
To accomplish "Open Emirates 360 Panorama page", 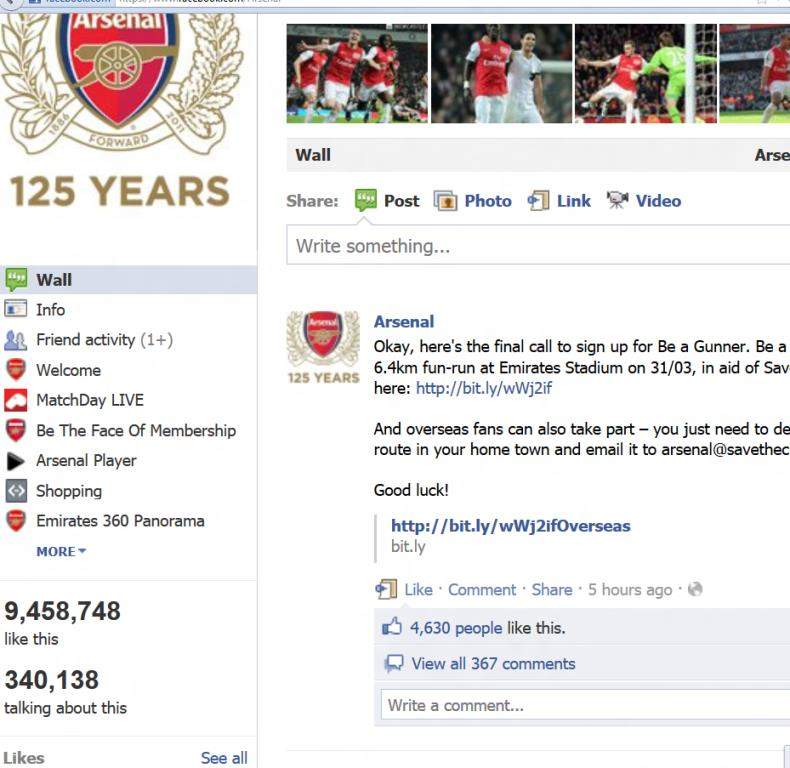I will (x=120, y=521).
